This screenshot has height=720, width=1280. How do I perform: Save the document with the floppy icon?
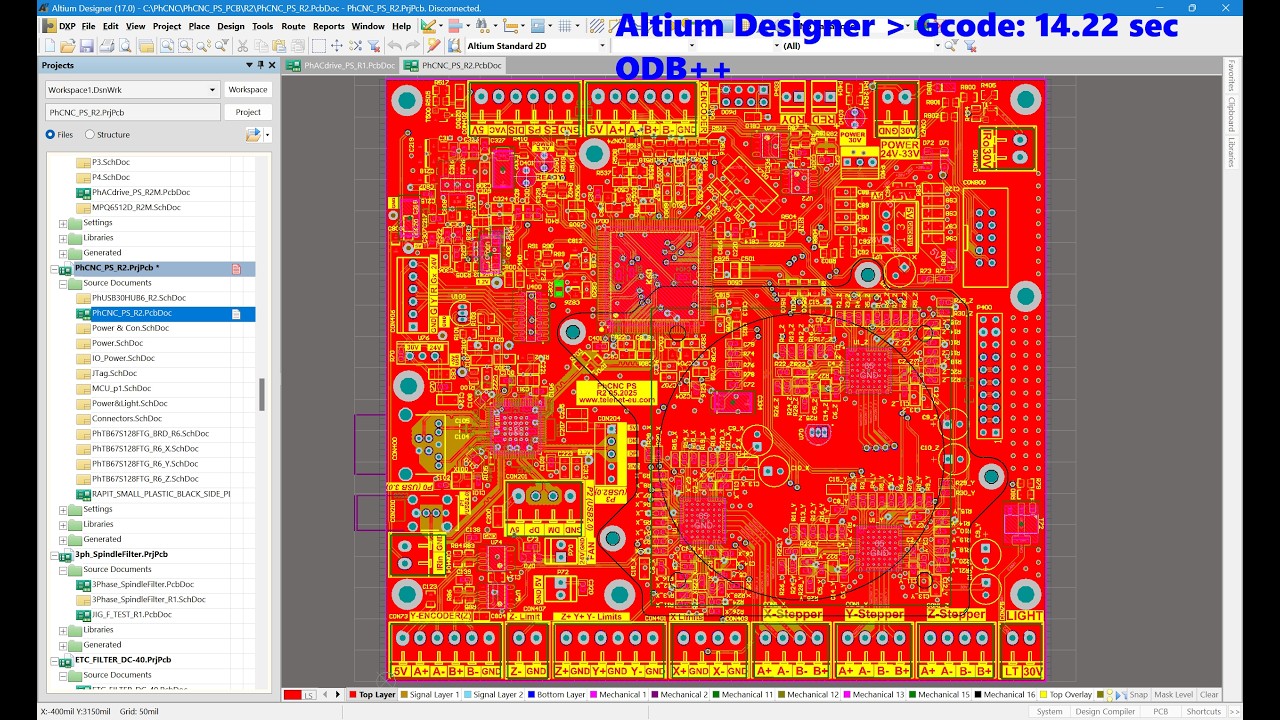(87, 46)
